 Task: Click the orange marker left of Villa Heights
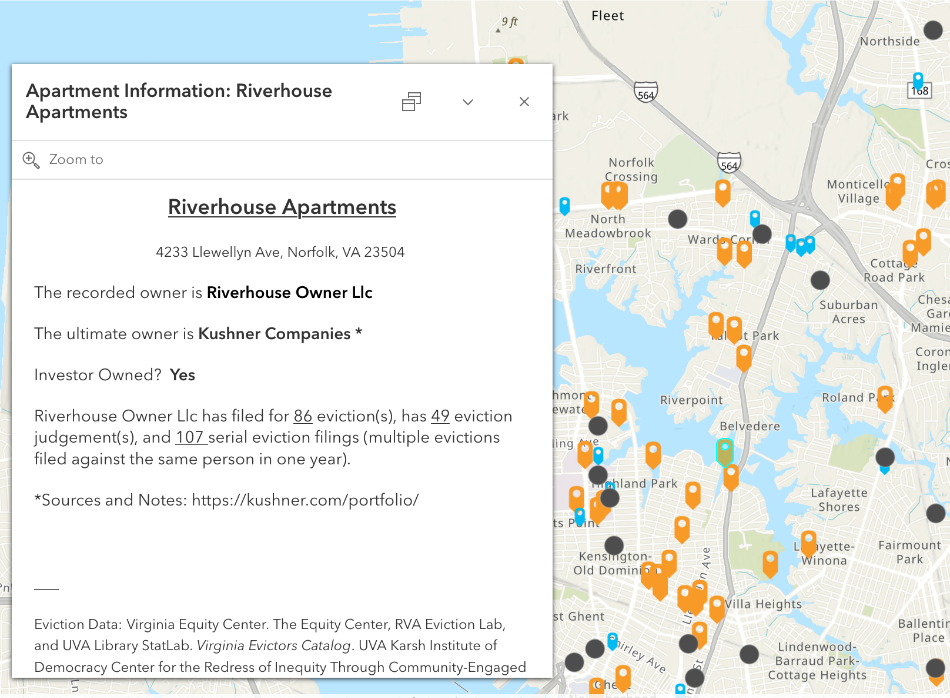click(x=717, y=608)
